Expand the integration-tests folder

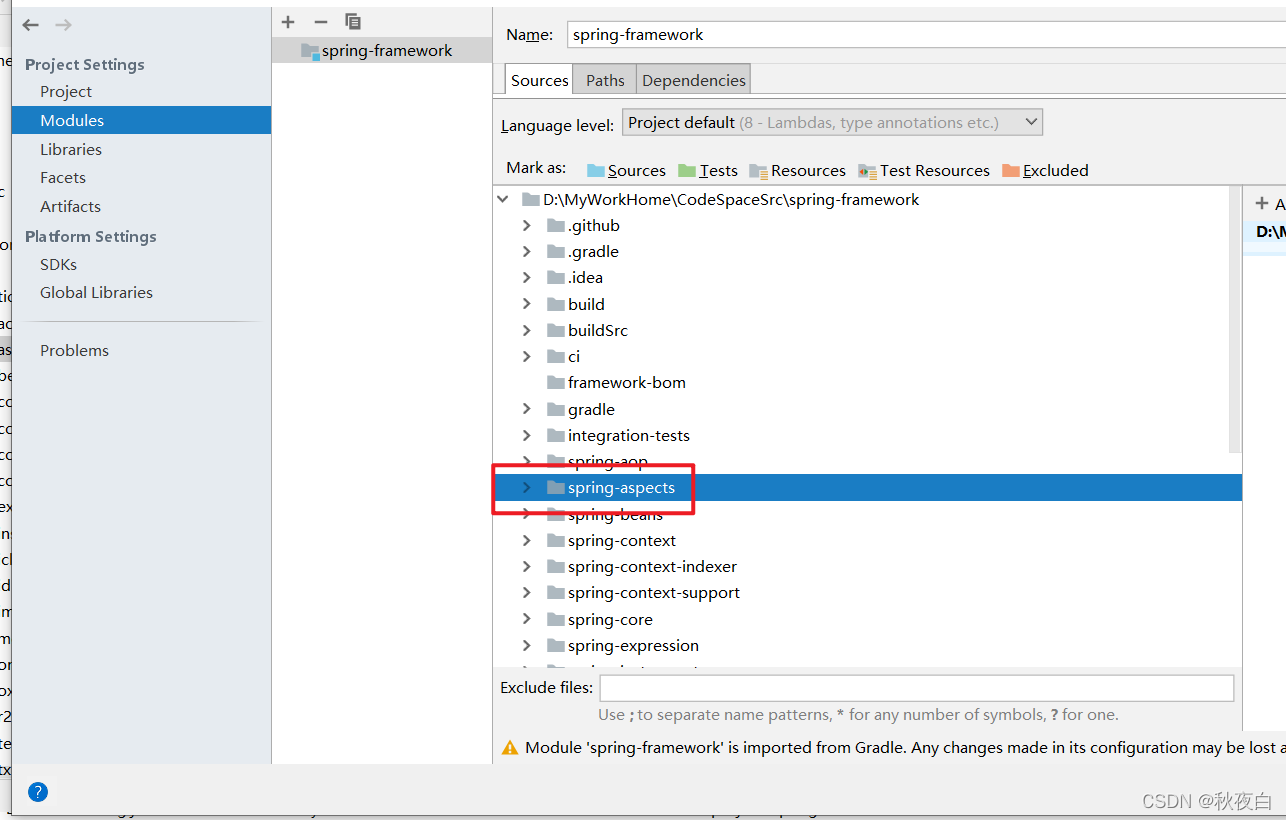527,435
